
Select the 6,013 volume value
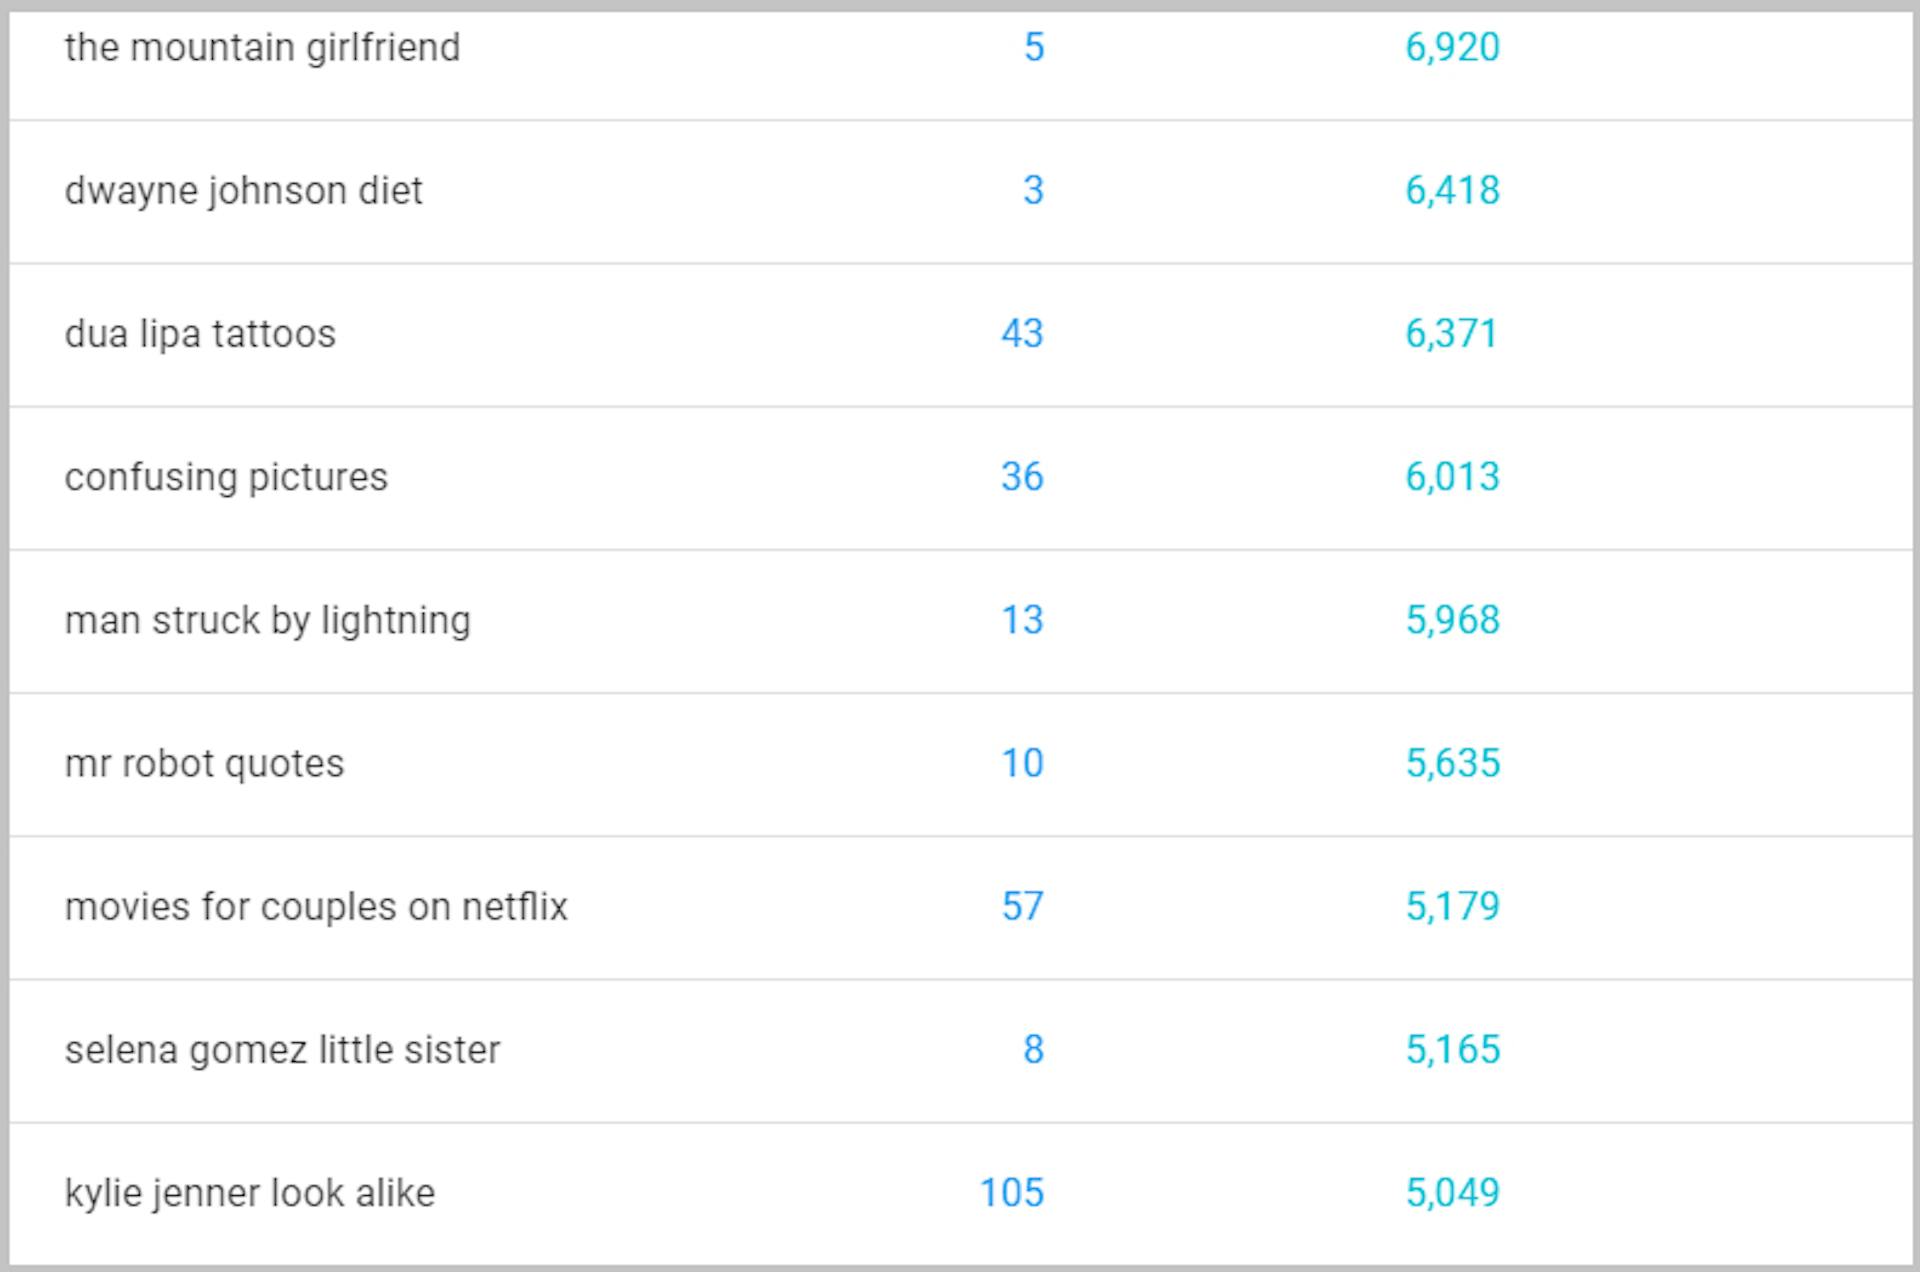[1452, 477]
